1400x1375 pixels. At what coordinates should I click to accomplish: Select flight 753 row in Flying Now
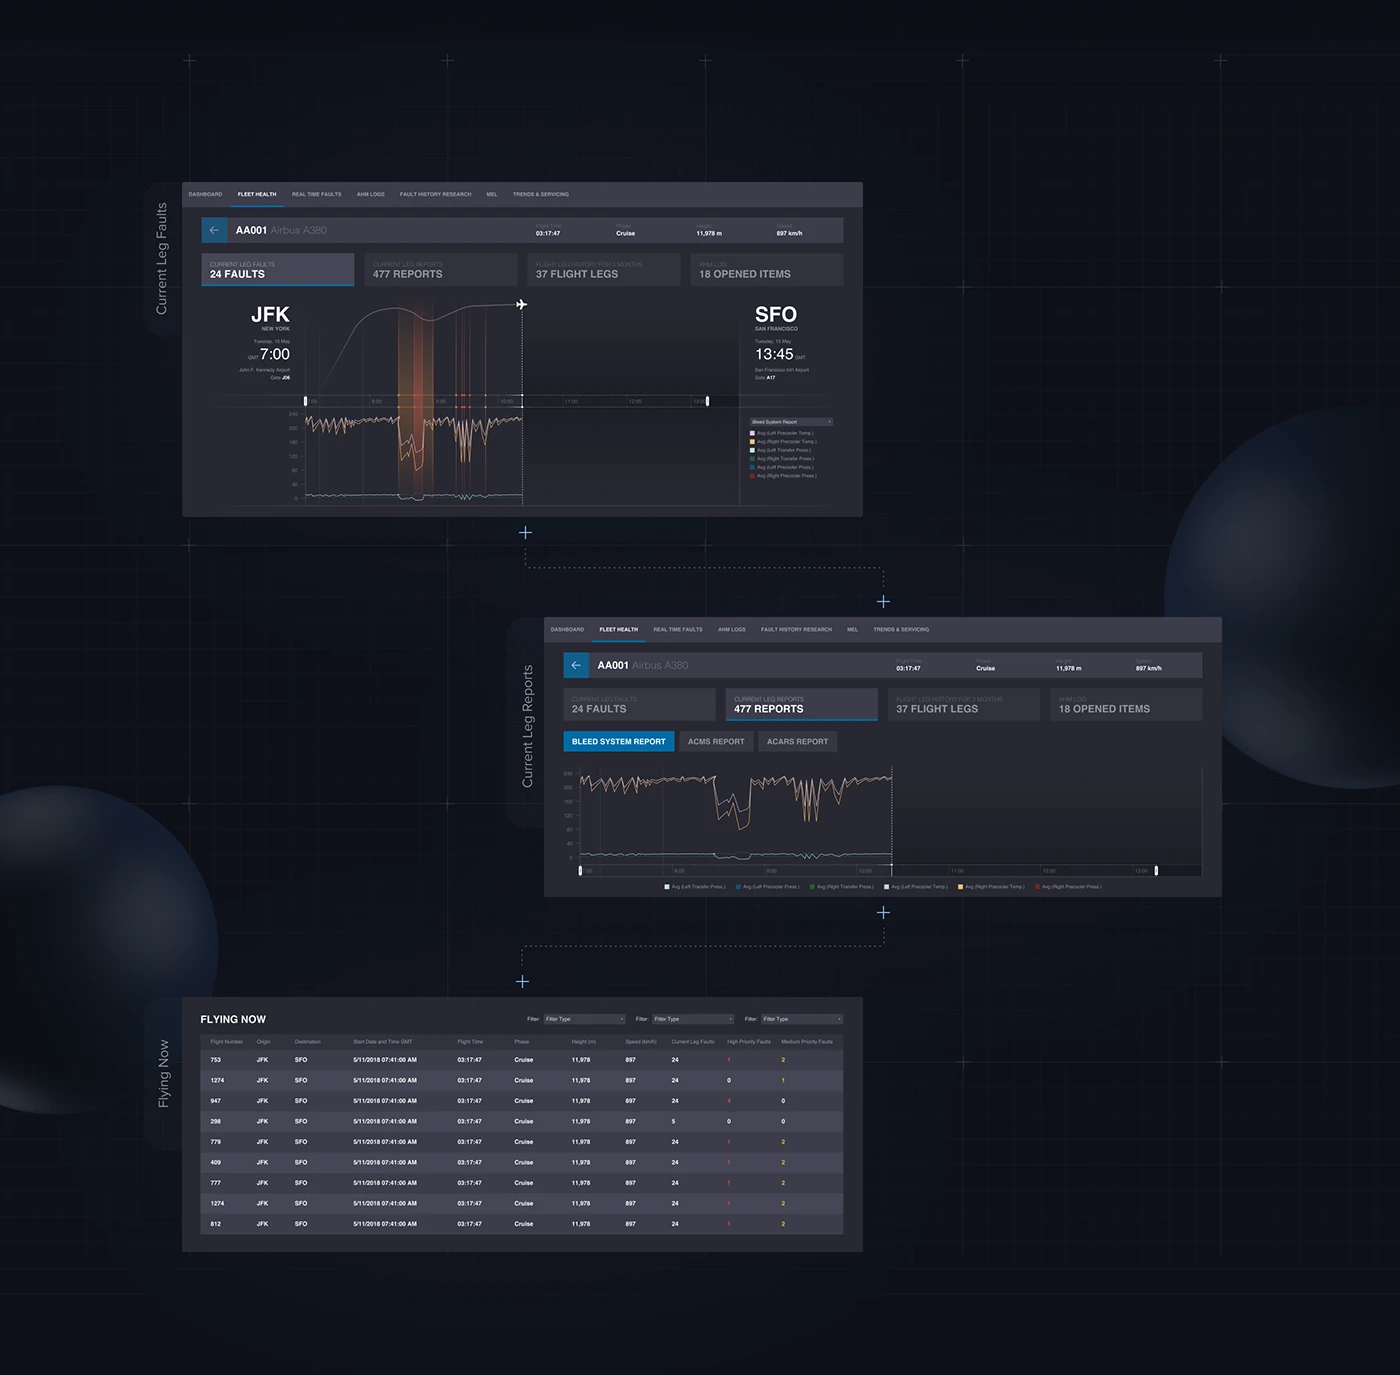pos(522,1060)
